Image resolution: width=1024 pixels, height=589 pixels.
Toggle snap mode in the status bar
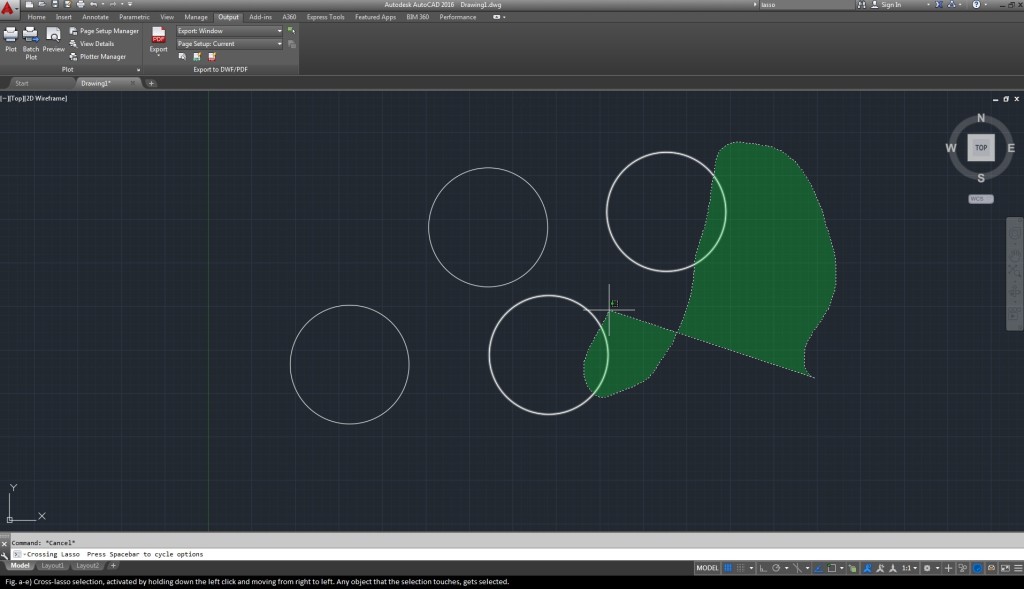tap(741, 568)
